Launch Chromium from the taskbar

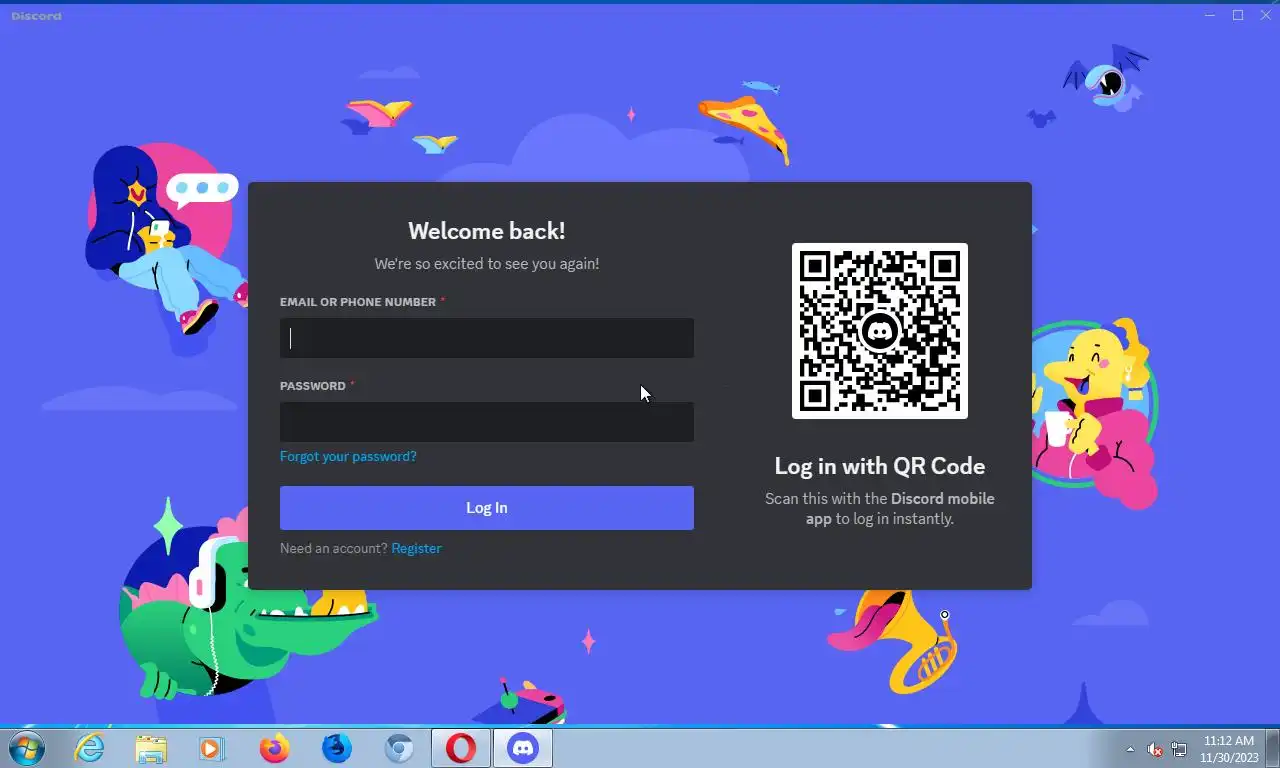click(399, 748)
